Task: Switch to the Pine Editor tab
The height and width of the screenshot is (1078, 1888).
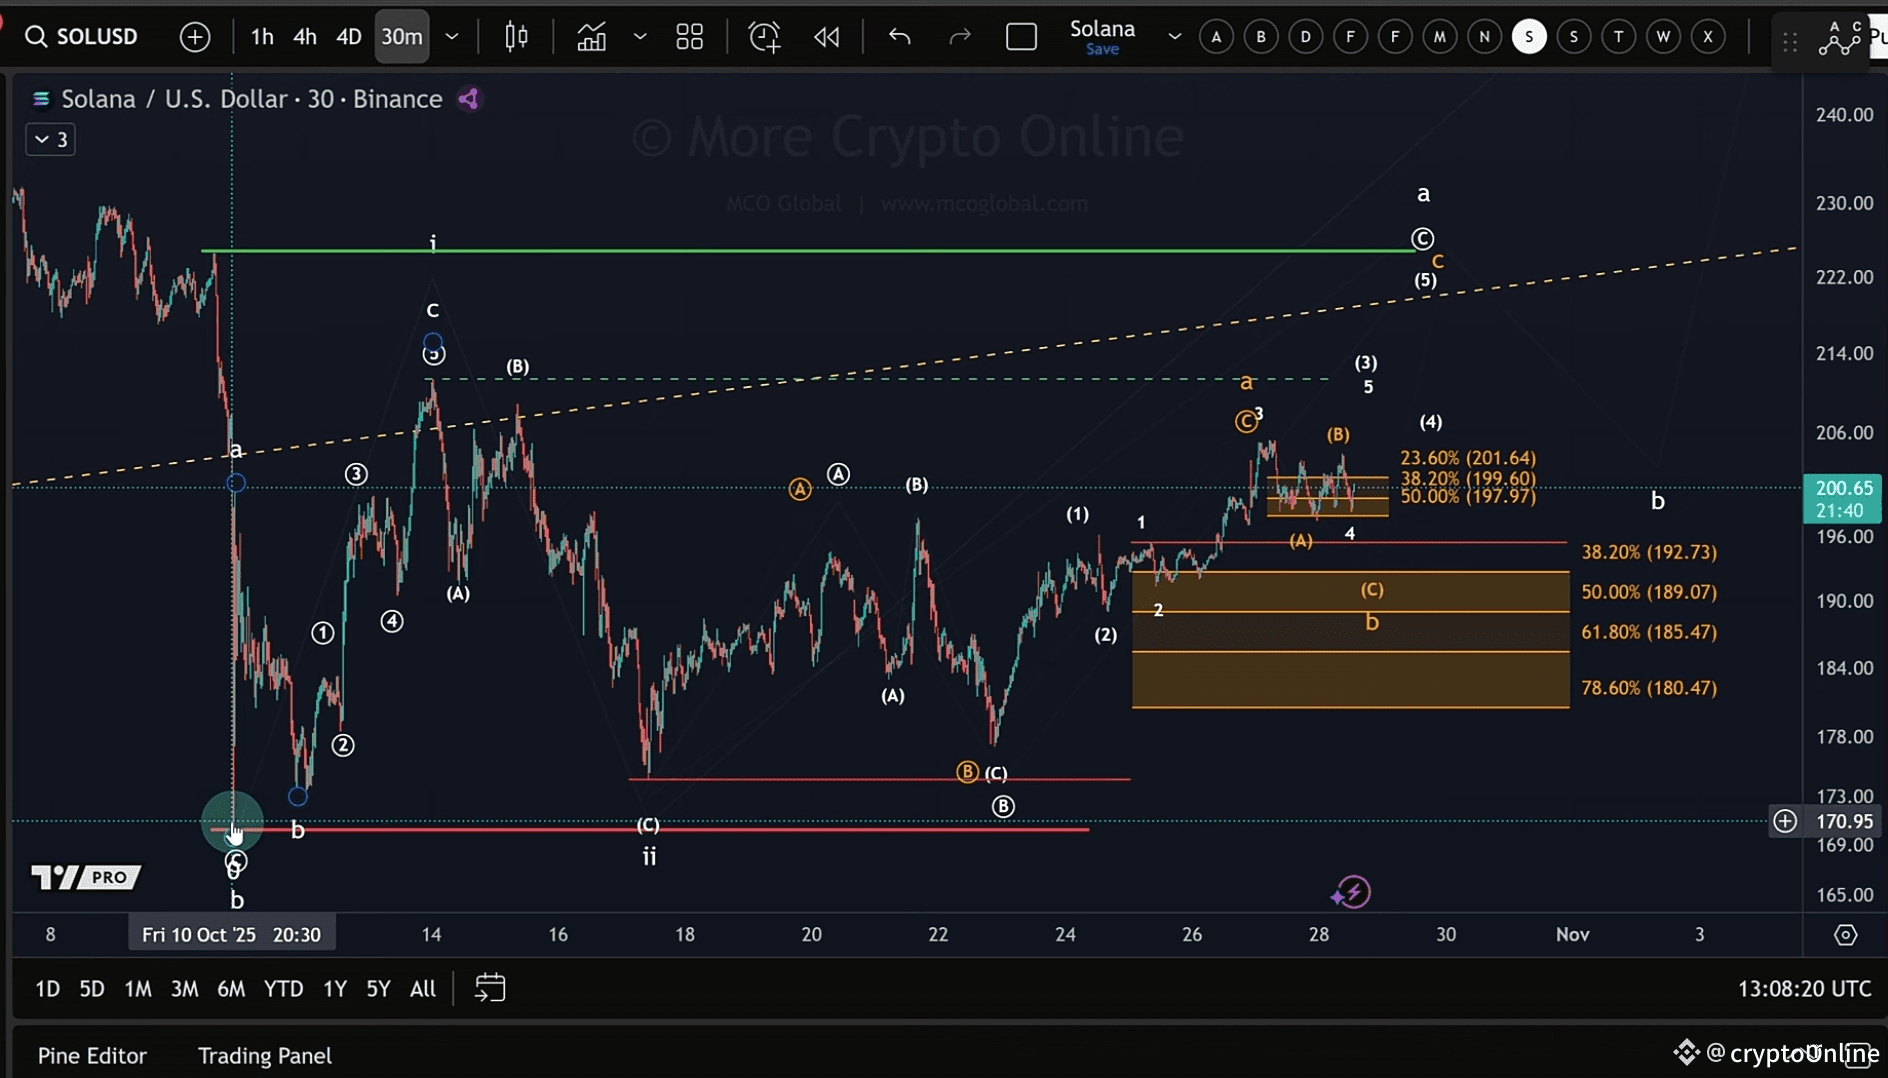Action: point(91,1055)
